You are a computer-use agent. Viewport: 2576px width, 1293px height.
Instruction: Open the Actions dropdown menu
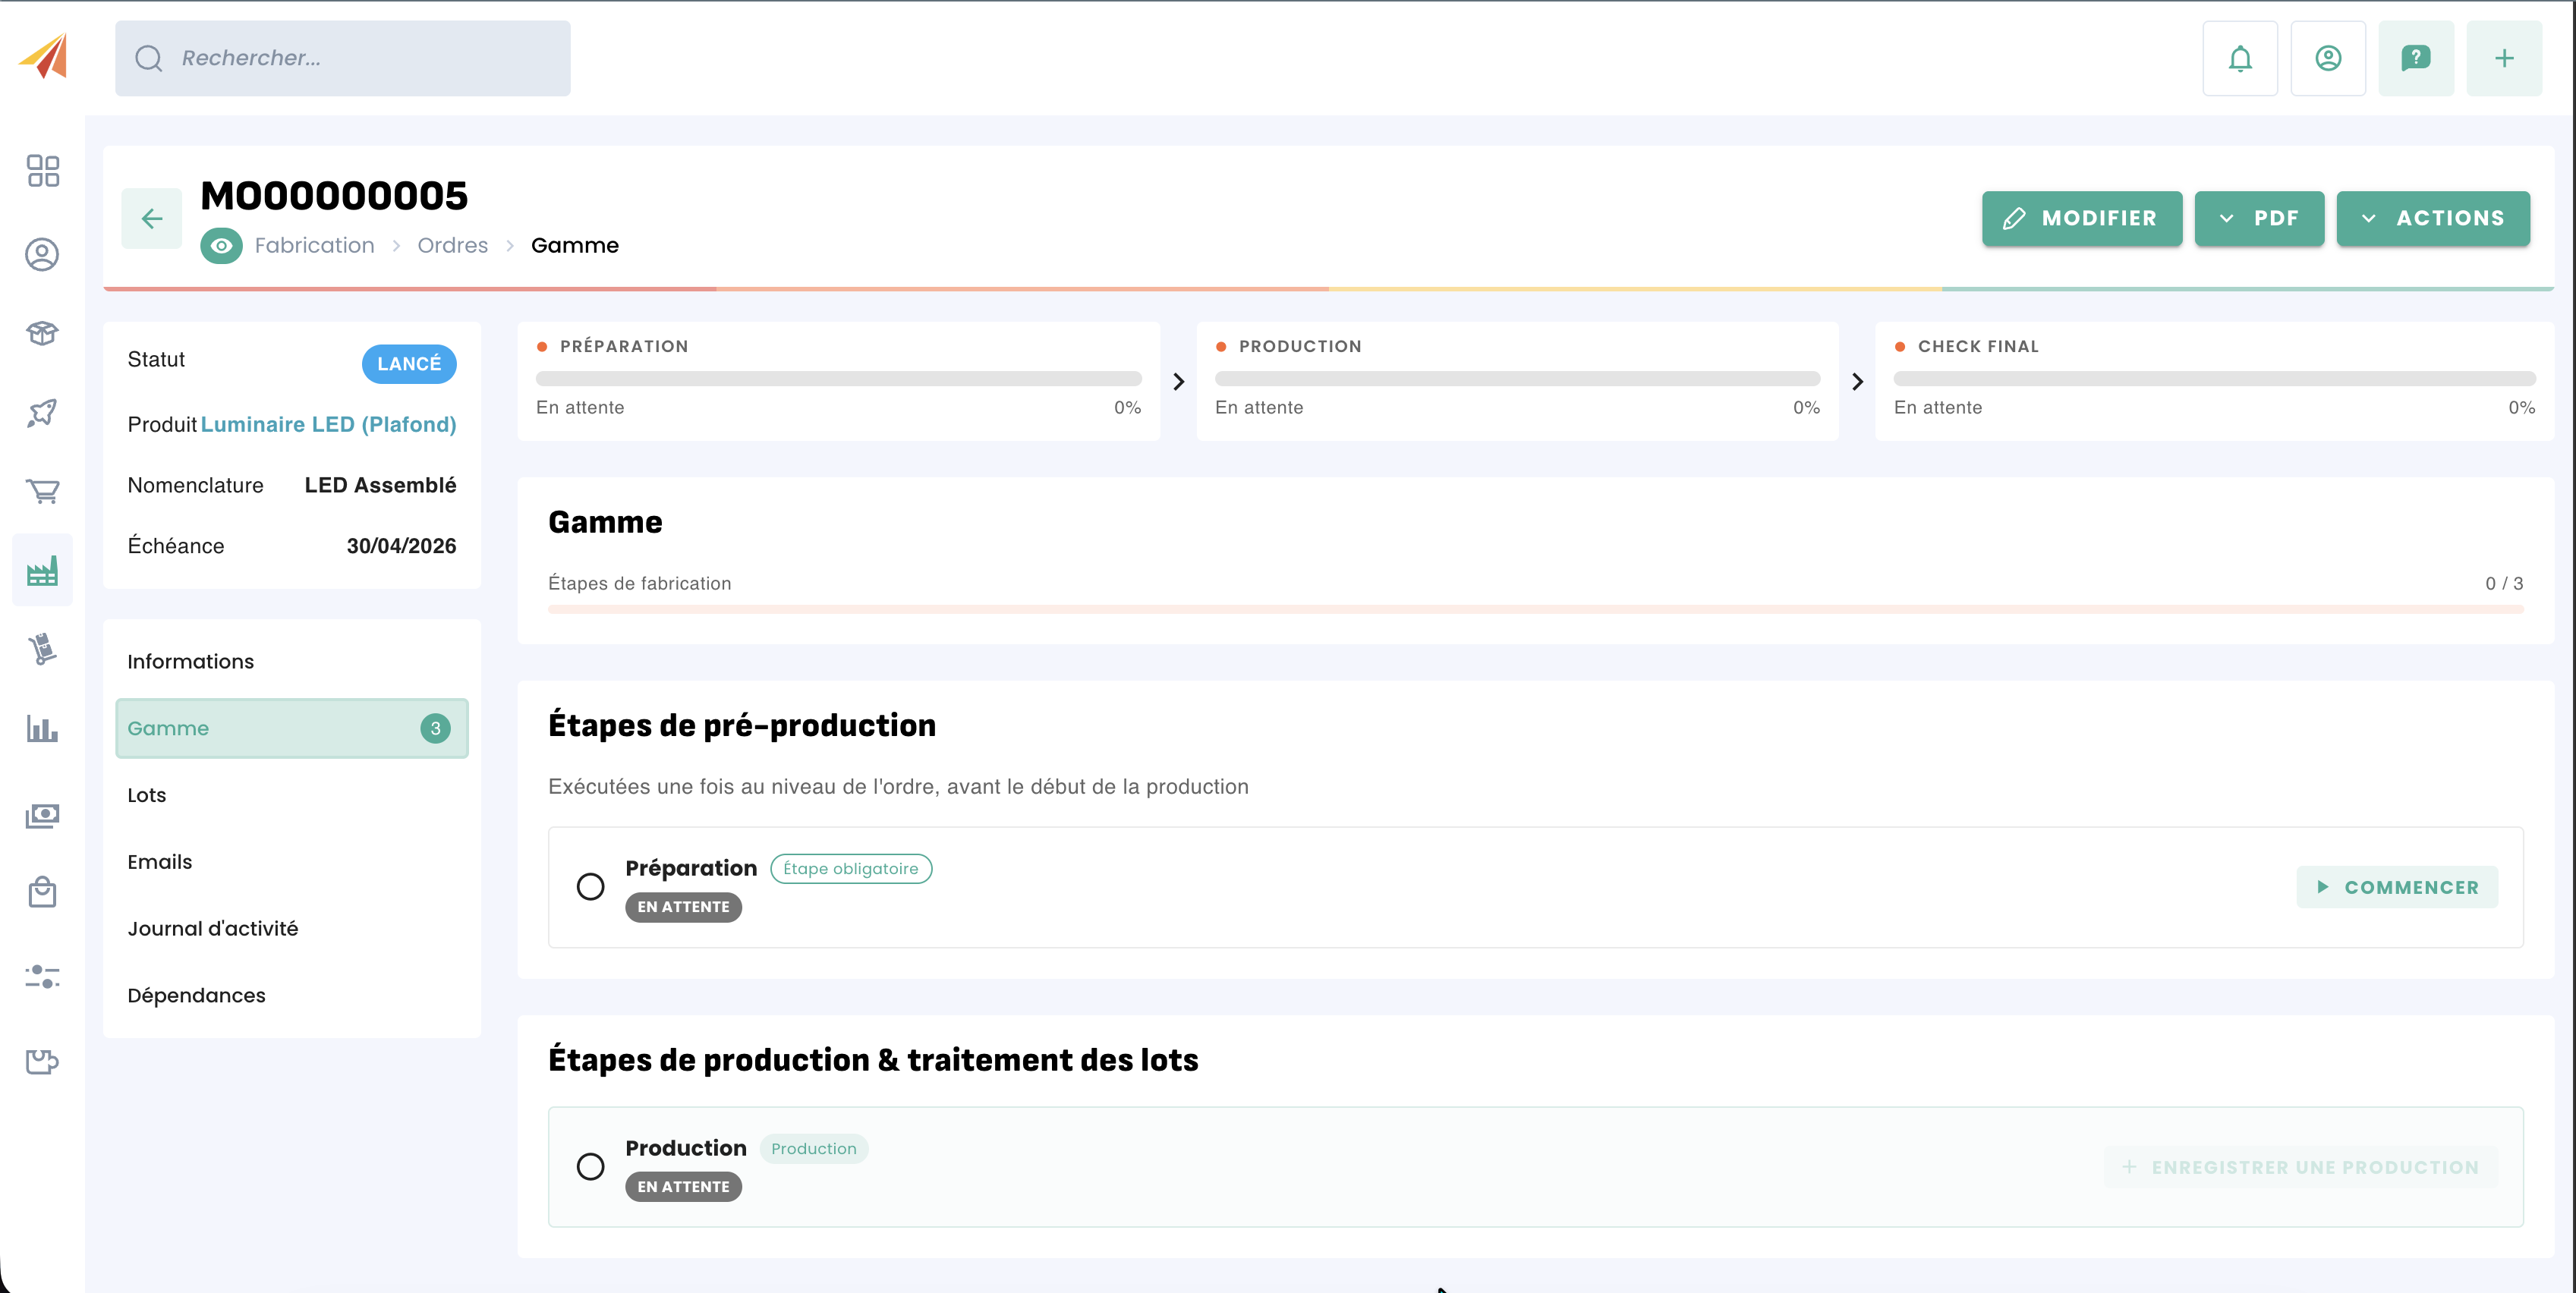(2432, 218)
